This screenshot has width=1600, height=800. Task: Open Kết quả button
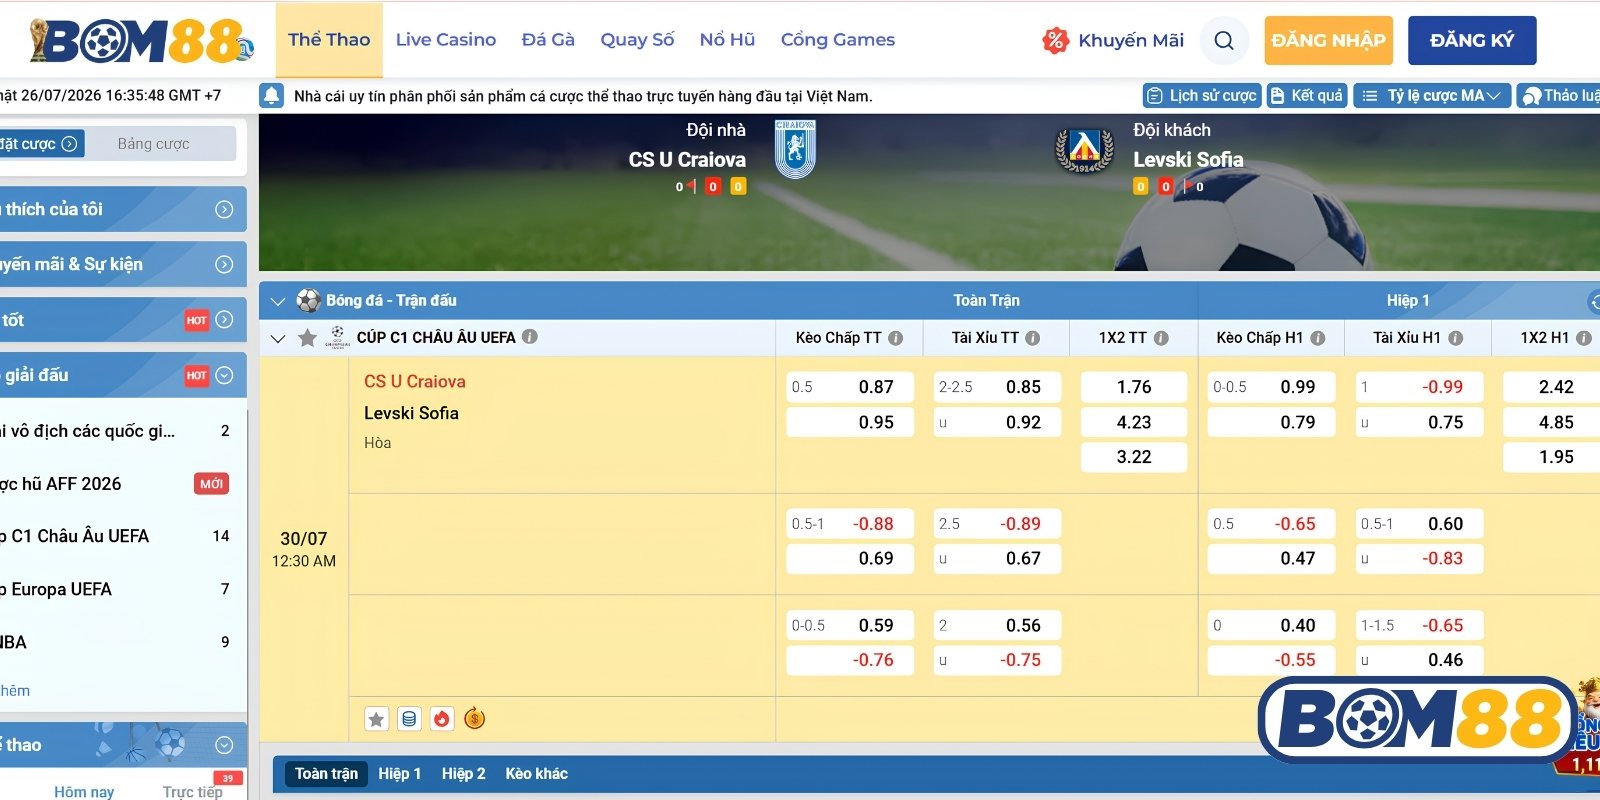pyautogui.click(x=1307, y=95)
